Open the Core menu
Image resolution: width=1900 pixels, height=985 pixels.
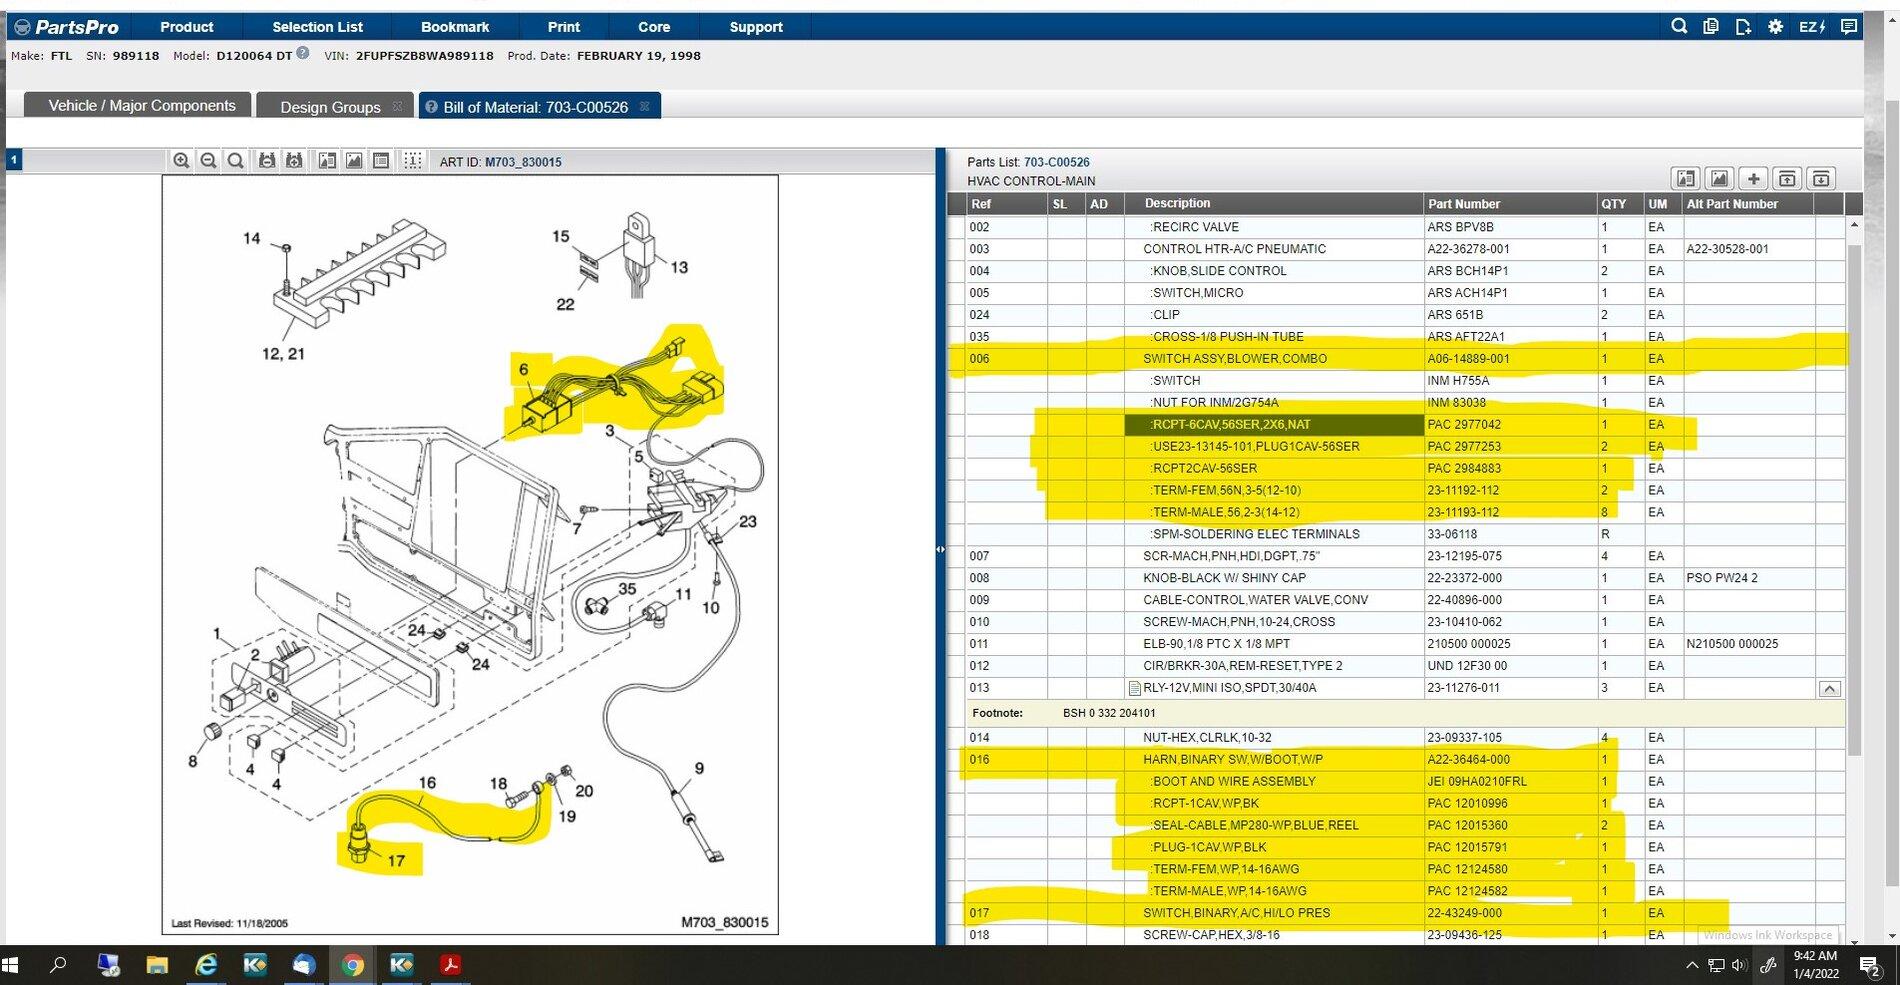[x=654, y=27]
